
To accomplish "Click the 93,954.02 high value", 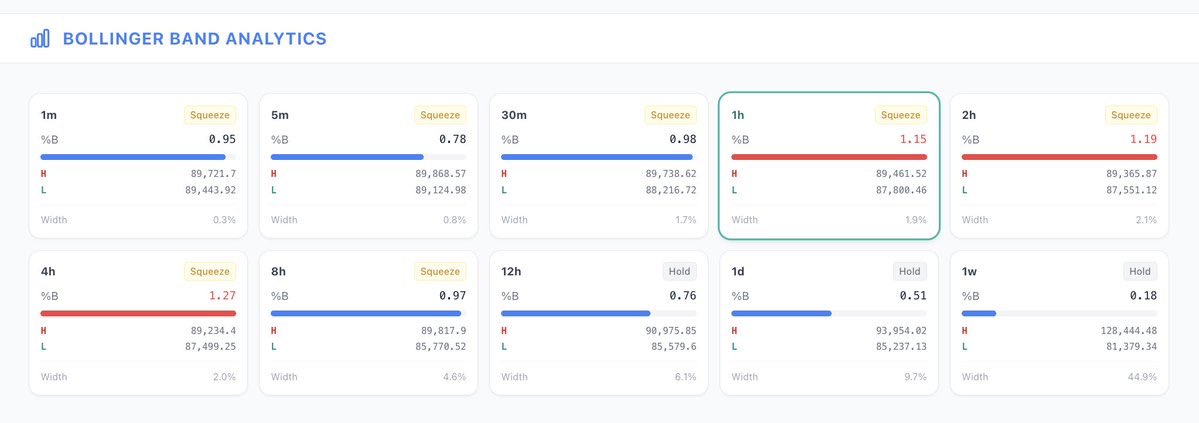I will coord(901,330).
